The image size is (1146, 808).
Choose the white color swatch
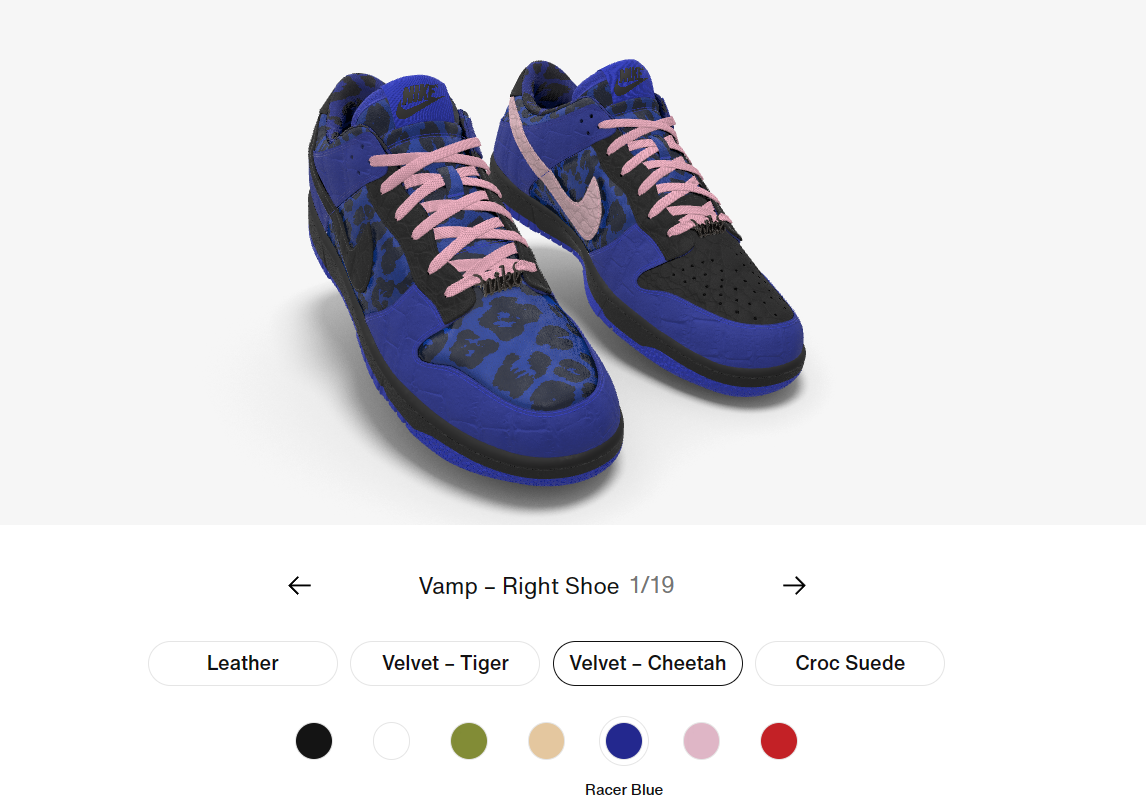click(x=392, y=741)
